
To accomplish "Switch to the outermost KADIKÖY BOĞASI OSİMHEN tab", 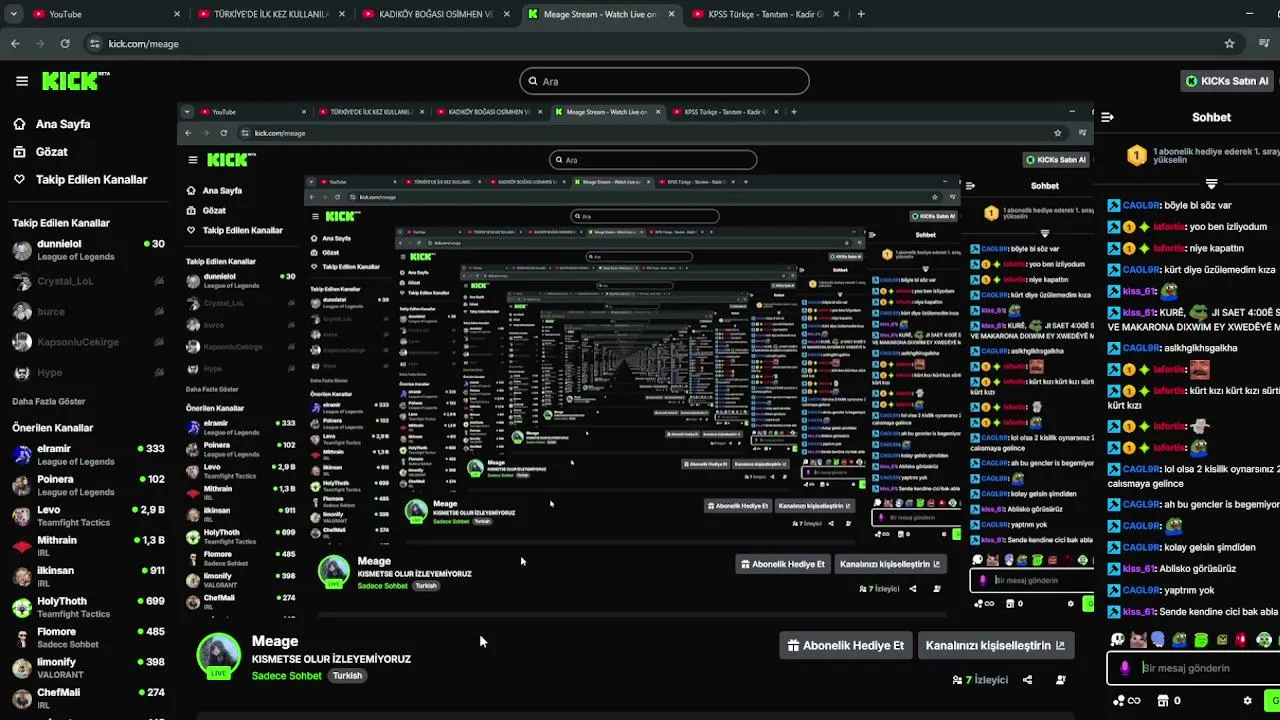I will 435,14.
